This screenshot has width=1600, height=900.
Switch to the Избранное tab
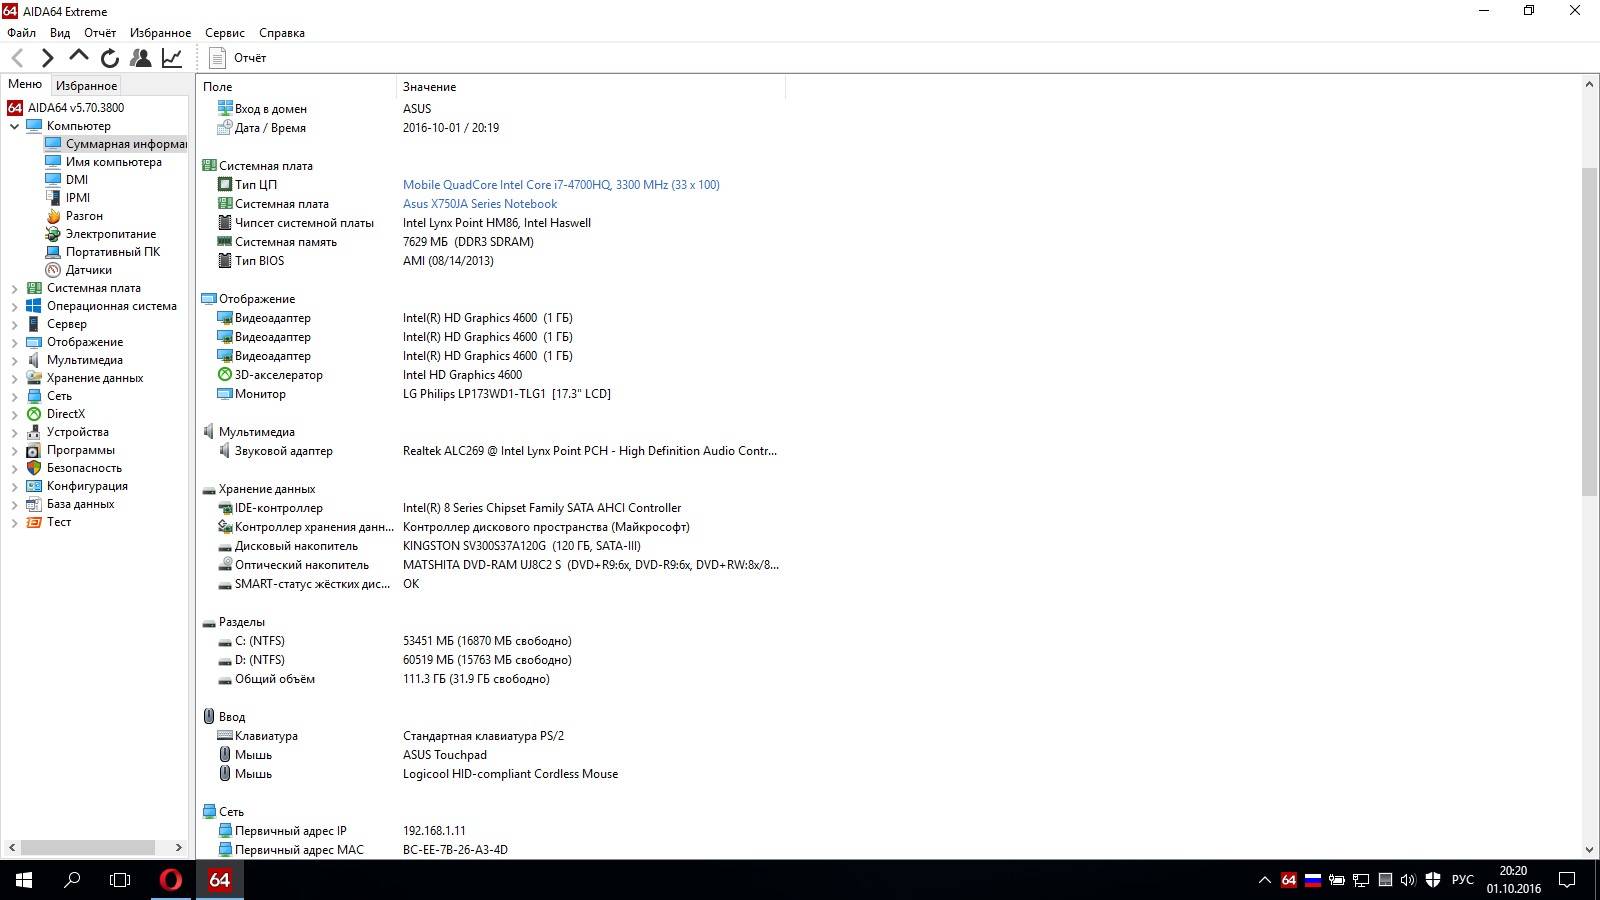(86, 86)
